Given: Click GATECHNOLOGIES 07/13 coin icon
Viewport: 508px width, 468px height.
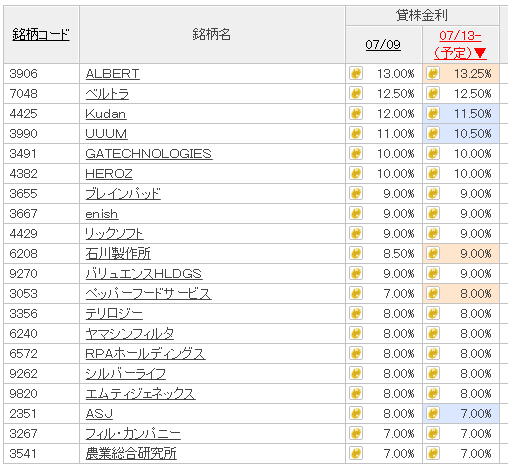Looking at the screenshot, I should coord(433,153).
